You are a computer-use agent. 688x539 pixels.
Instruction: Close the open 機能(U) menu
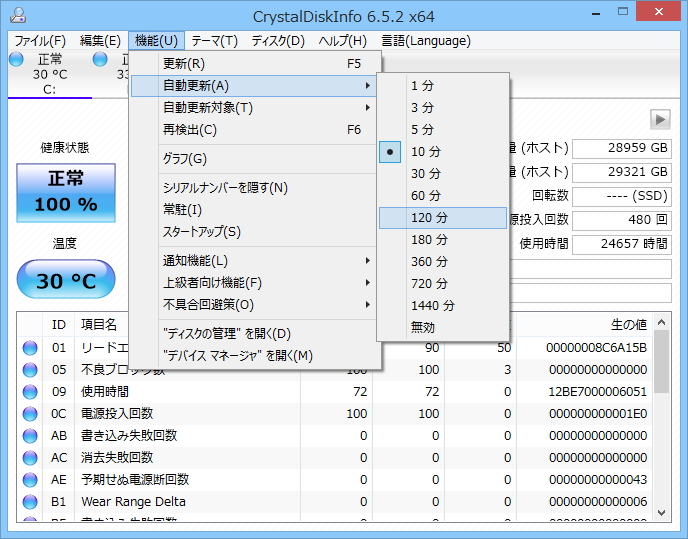tap(157, 41)
